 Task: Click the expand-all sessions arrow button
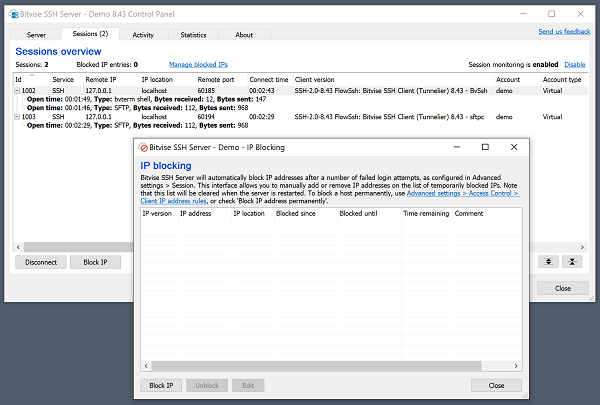pyautogui.click(x=548, y=262)
